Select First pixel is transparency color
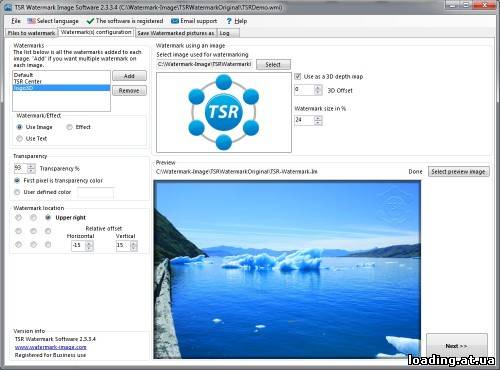This screenshot has width=500, height=370. tap(17, 181)
